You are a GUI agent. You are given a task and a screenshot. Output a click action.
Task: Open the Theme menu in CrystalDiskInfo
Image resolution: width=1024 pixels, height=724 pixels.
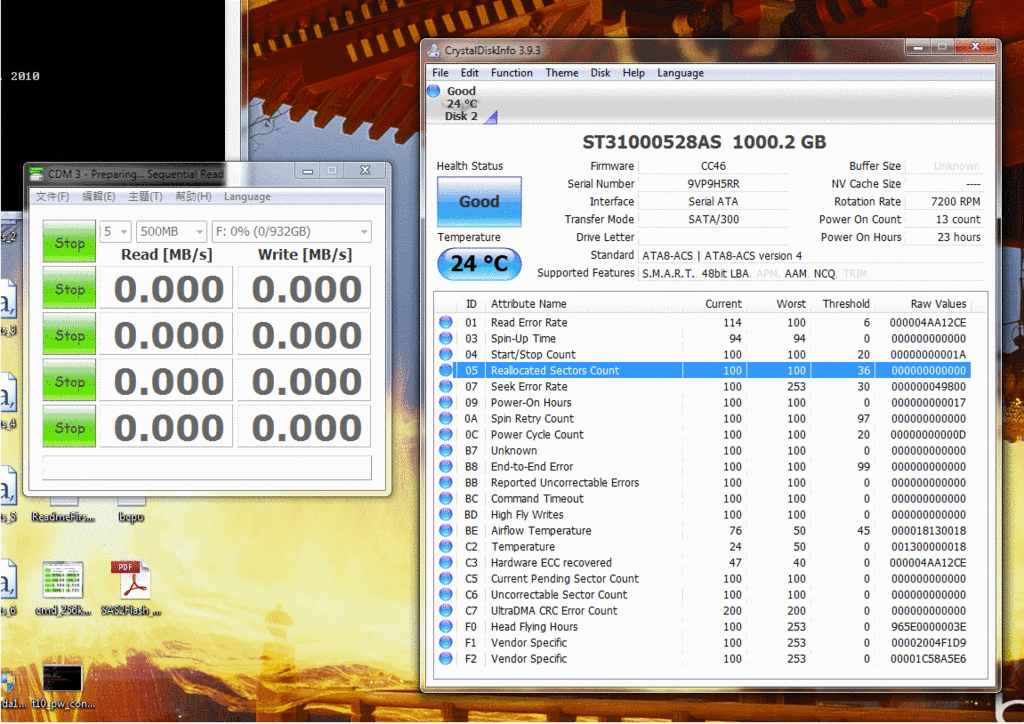561,73
